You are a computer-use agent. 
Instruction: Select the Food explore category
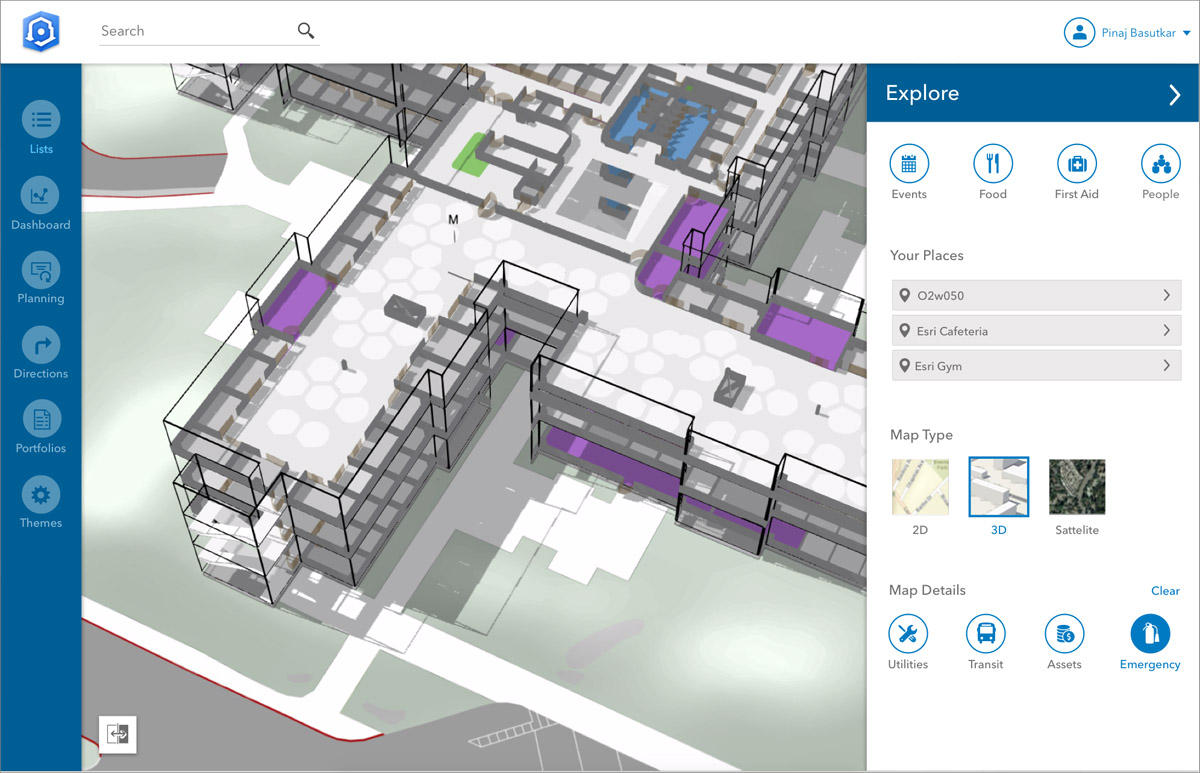coord(993,163)
